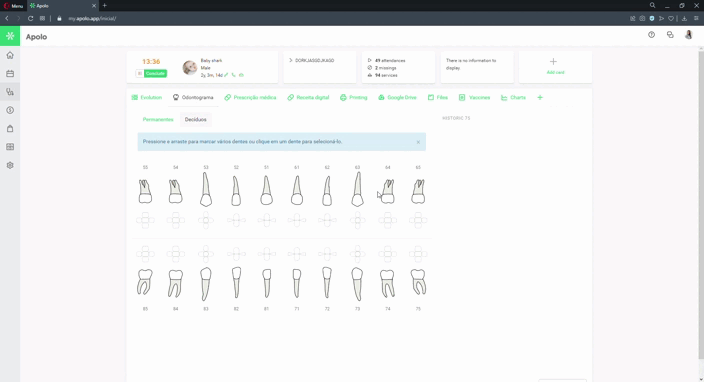Reload the page in the browser
The width and height of the screenshot is (704, 382).
[31, 18]
